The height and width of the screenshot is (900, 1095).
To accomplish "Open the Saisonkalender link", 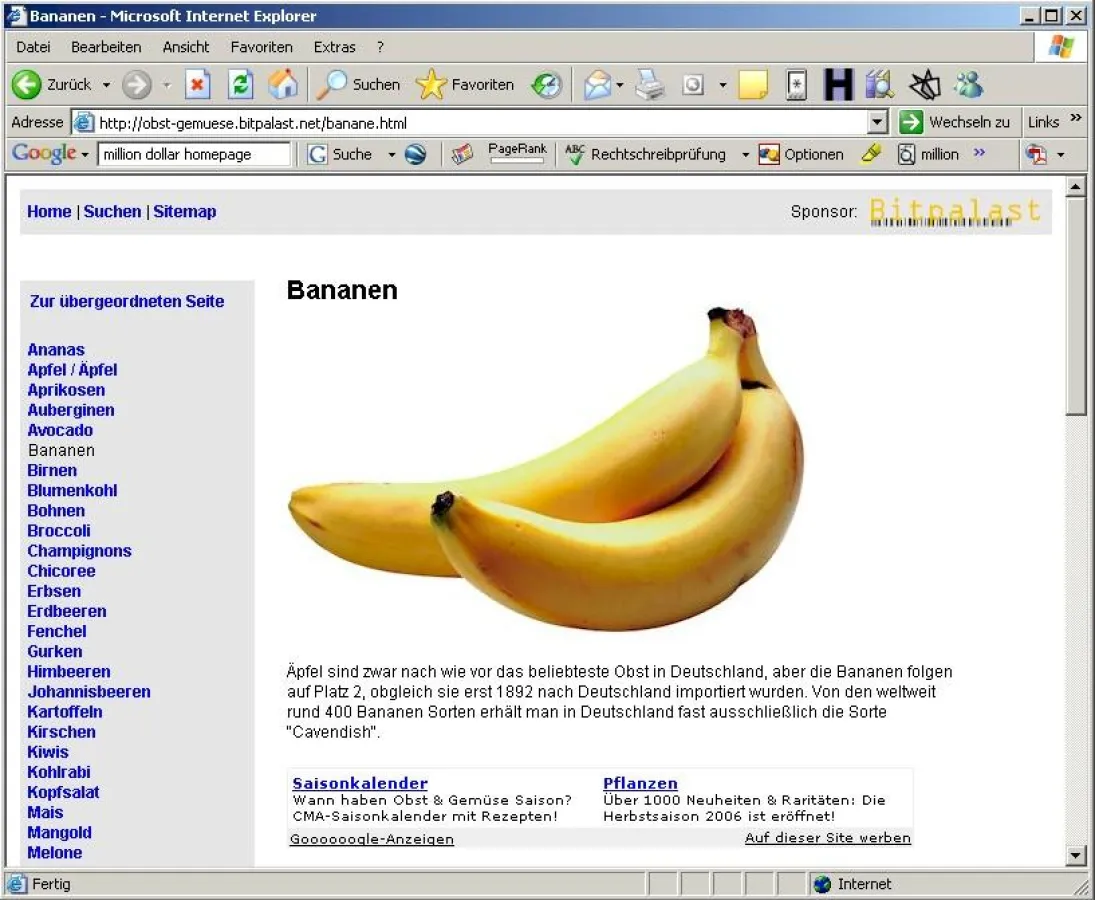I will pyautogui.click(x=359, y=782).
